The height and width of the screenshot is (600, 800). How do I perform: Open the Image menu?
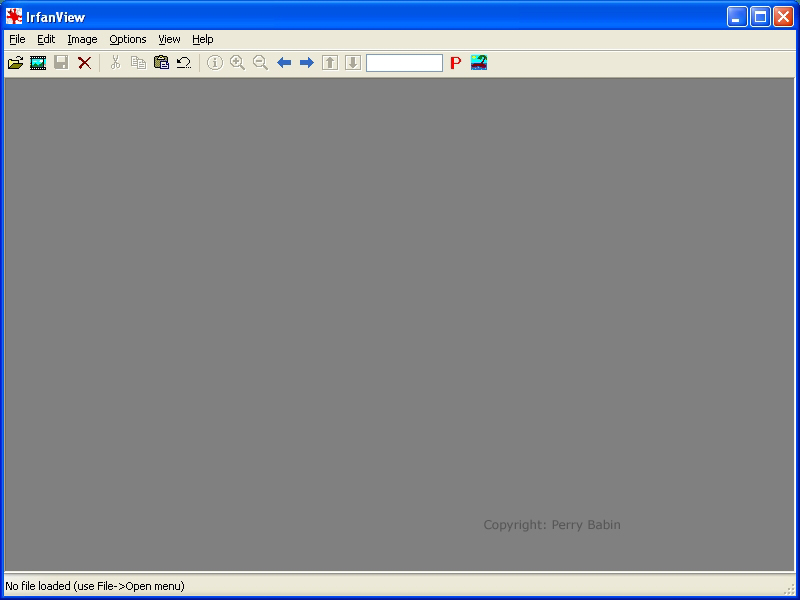[x=82, y=39]
